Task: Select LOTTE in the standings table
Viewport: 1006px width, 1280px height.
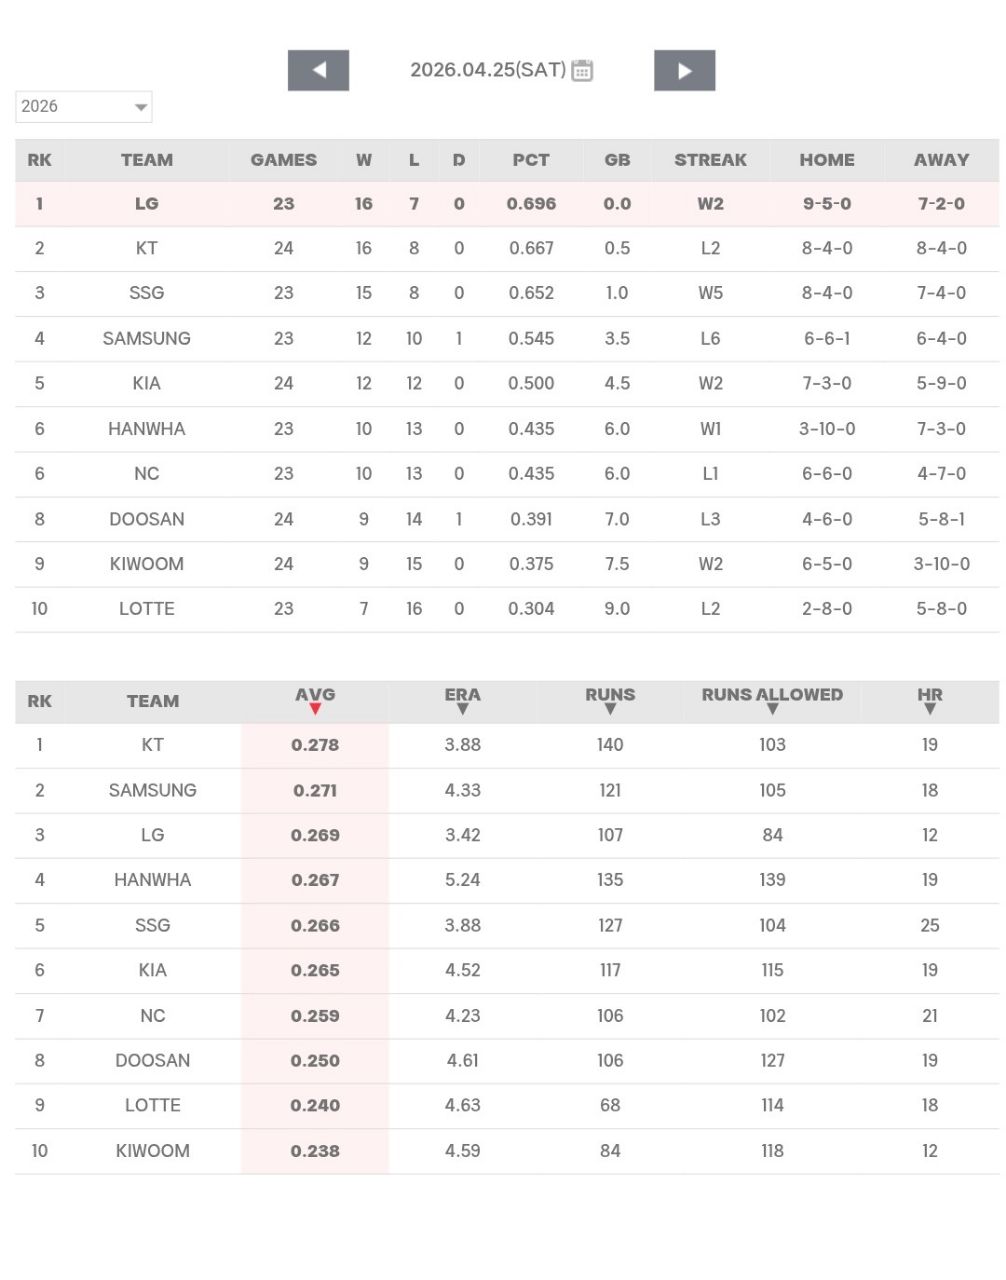Action: (x=147, y=609)
